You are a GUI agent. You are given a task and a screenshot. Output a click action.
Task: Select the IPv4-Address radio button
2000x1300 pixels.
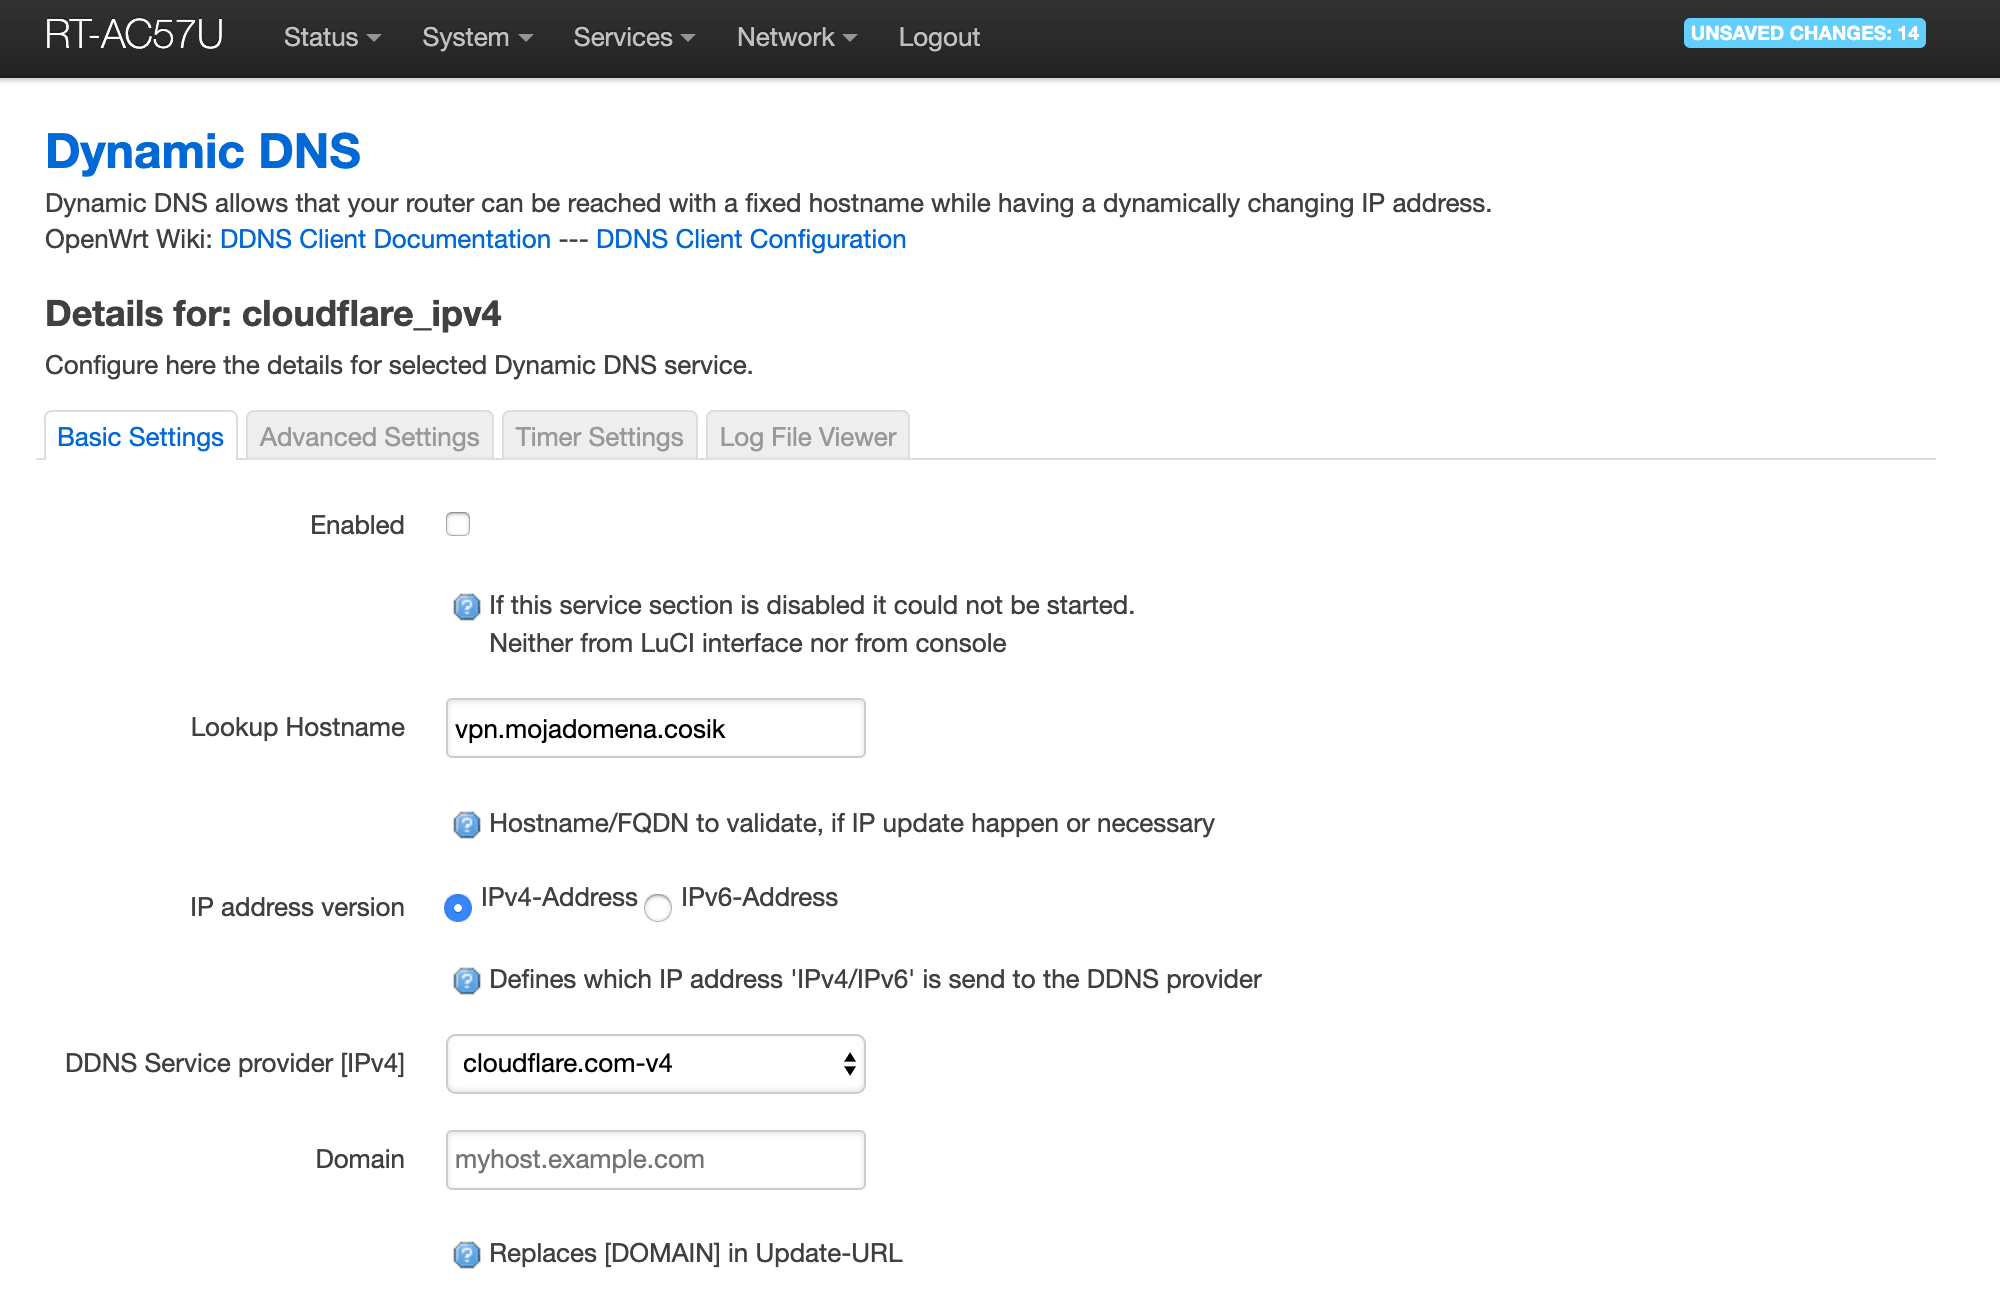coord(458,908)
